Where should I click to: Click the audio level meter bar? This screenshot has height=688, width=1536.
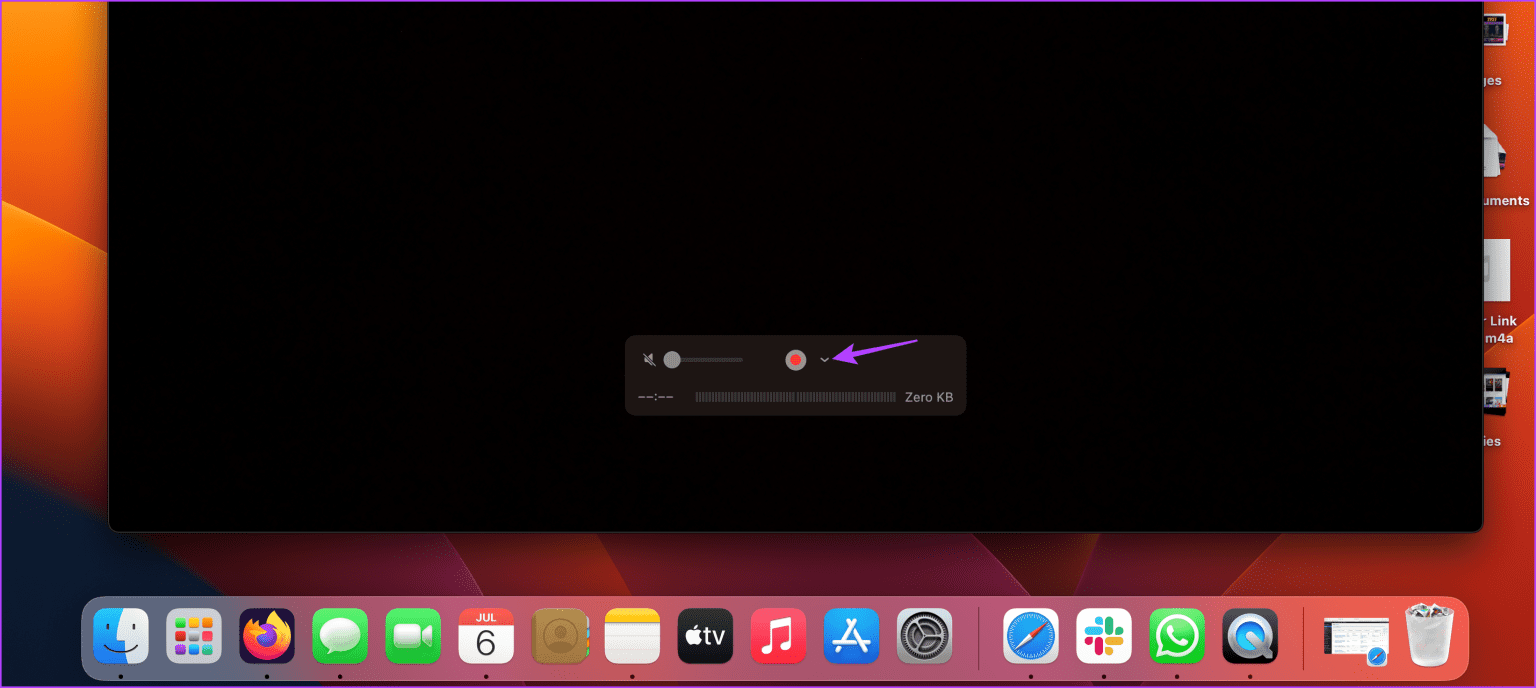coord(795,397)
